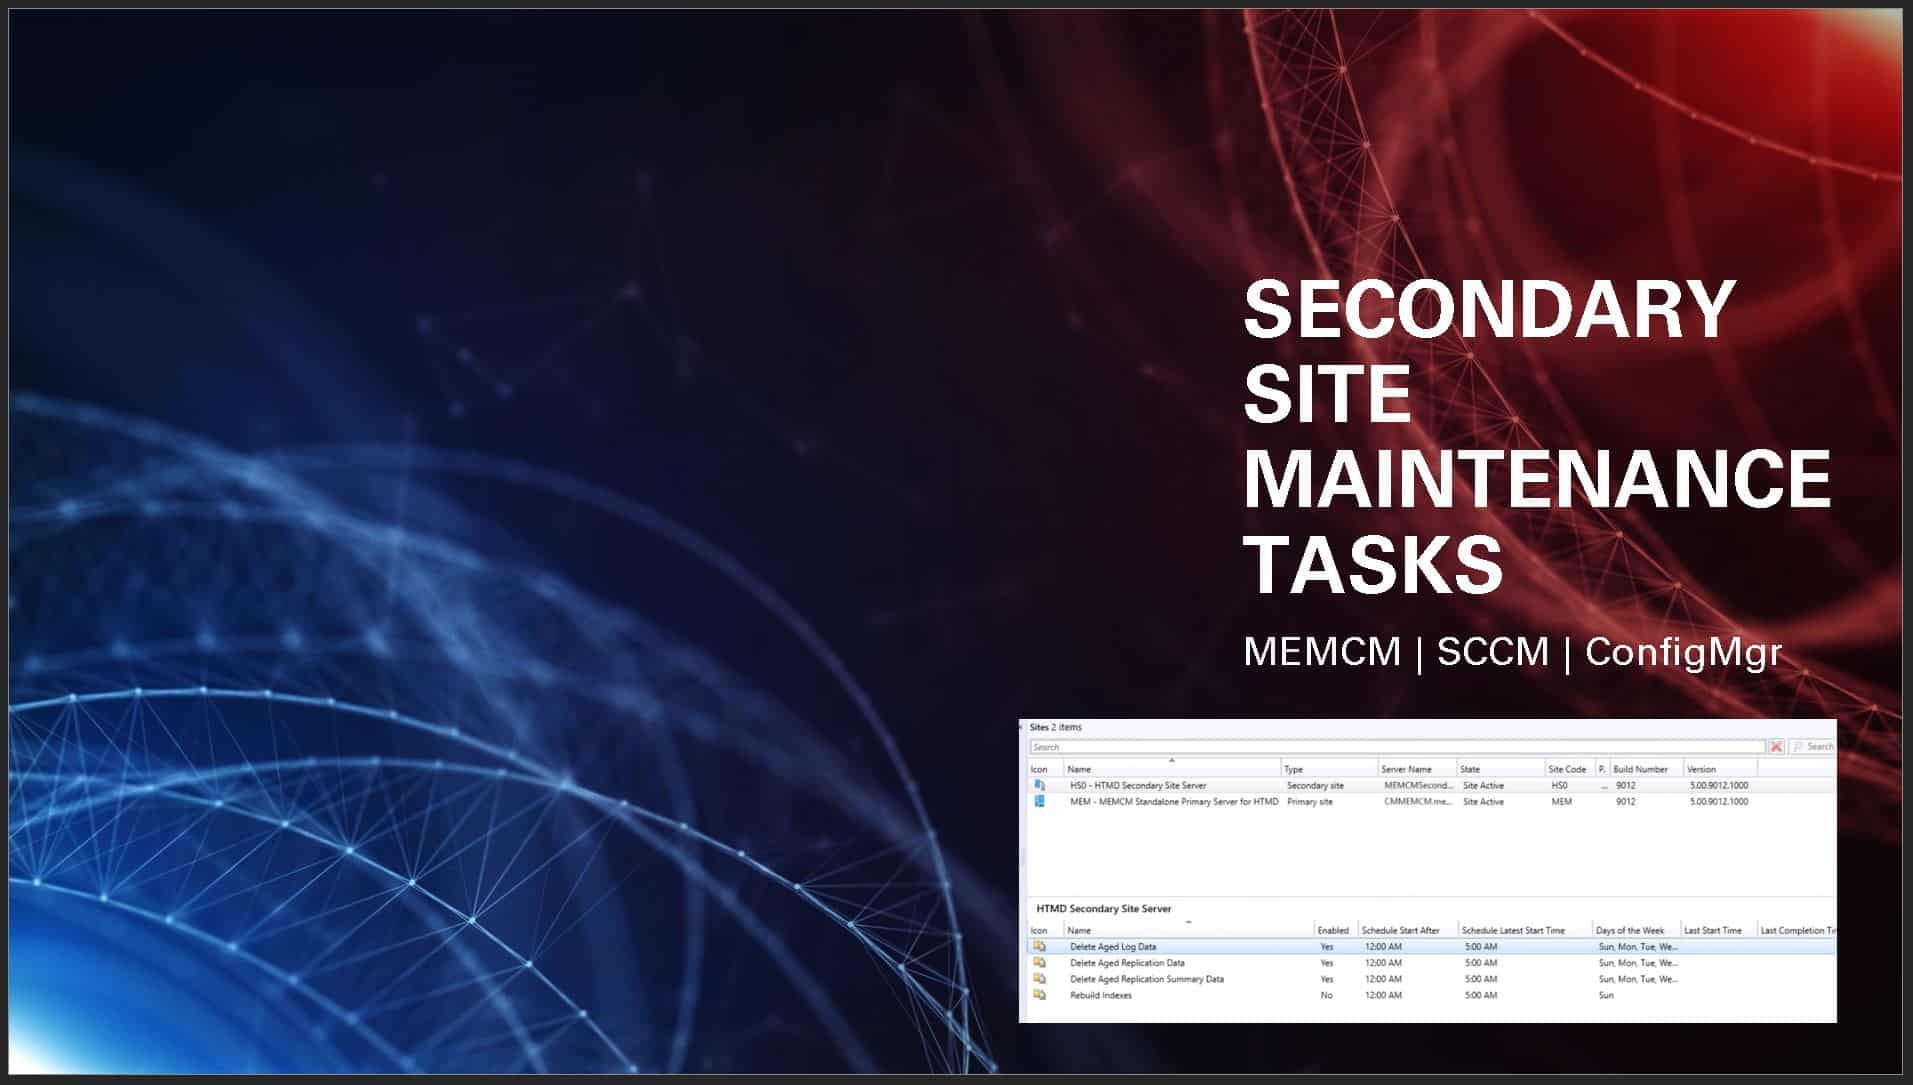This screenshot has width=1913, height=1085.
Task: Sort maintenance tasks by Enabled column header
Action: pyautogui.click(x=1335, y=930)
